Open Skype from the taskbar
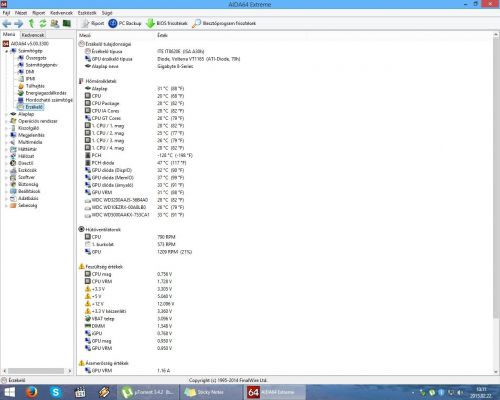The height and width of the screenshot is (400, 500). [x=56, y=392]
